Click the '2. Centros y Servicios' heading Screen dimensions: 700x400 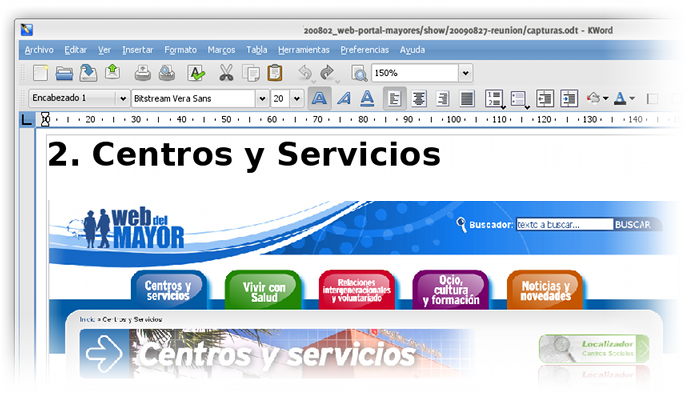(244, 154)
